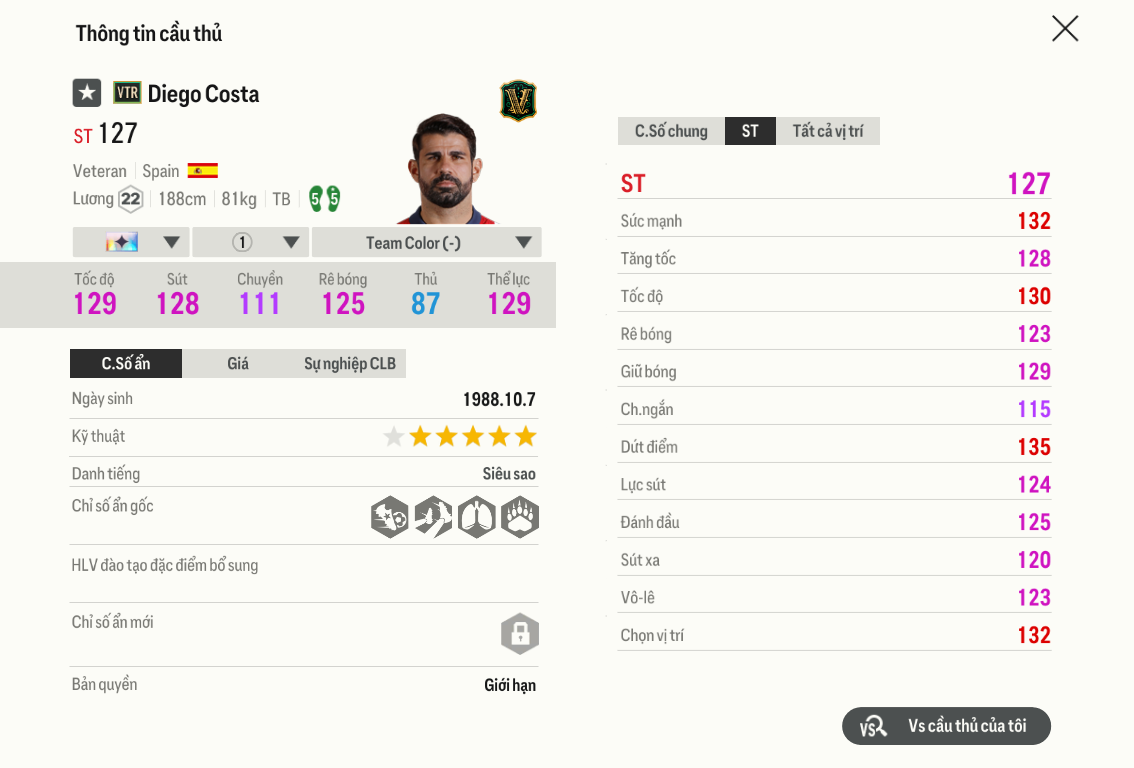Switch to the Giá tab
This screenshot has height=768, width=1134.
click(x=237, y=363)
